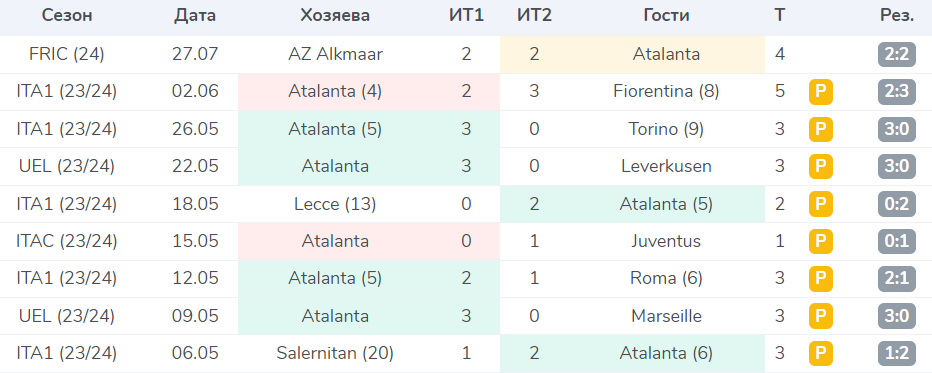Click the Гости column header
932x373 pixels.
click(666, 16)
